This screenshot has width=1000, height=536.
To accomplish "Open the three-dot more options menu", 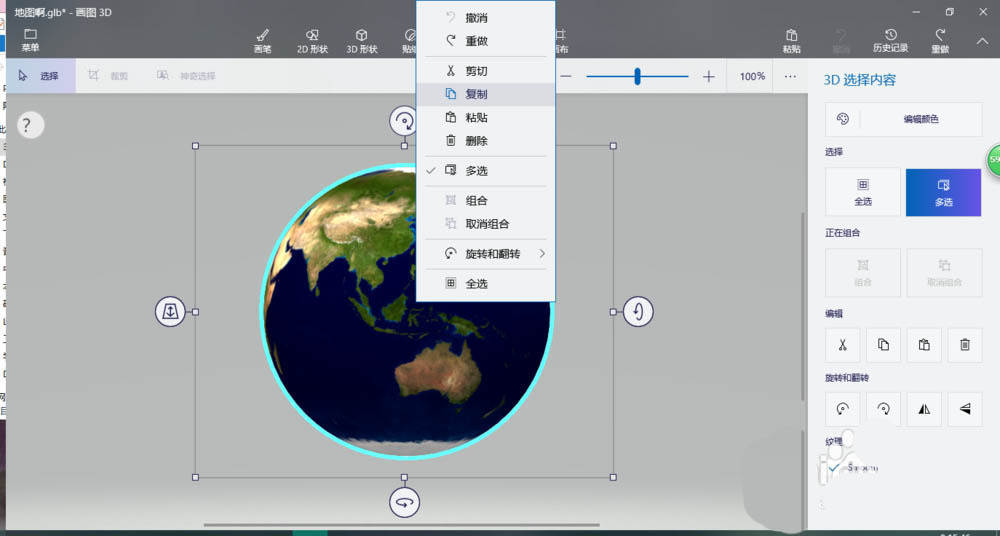I will pyautogui.click(x=790, y=77).
